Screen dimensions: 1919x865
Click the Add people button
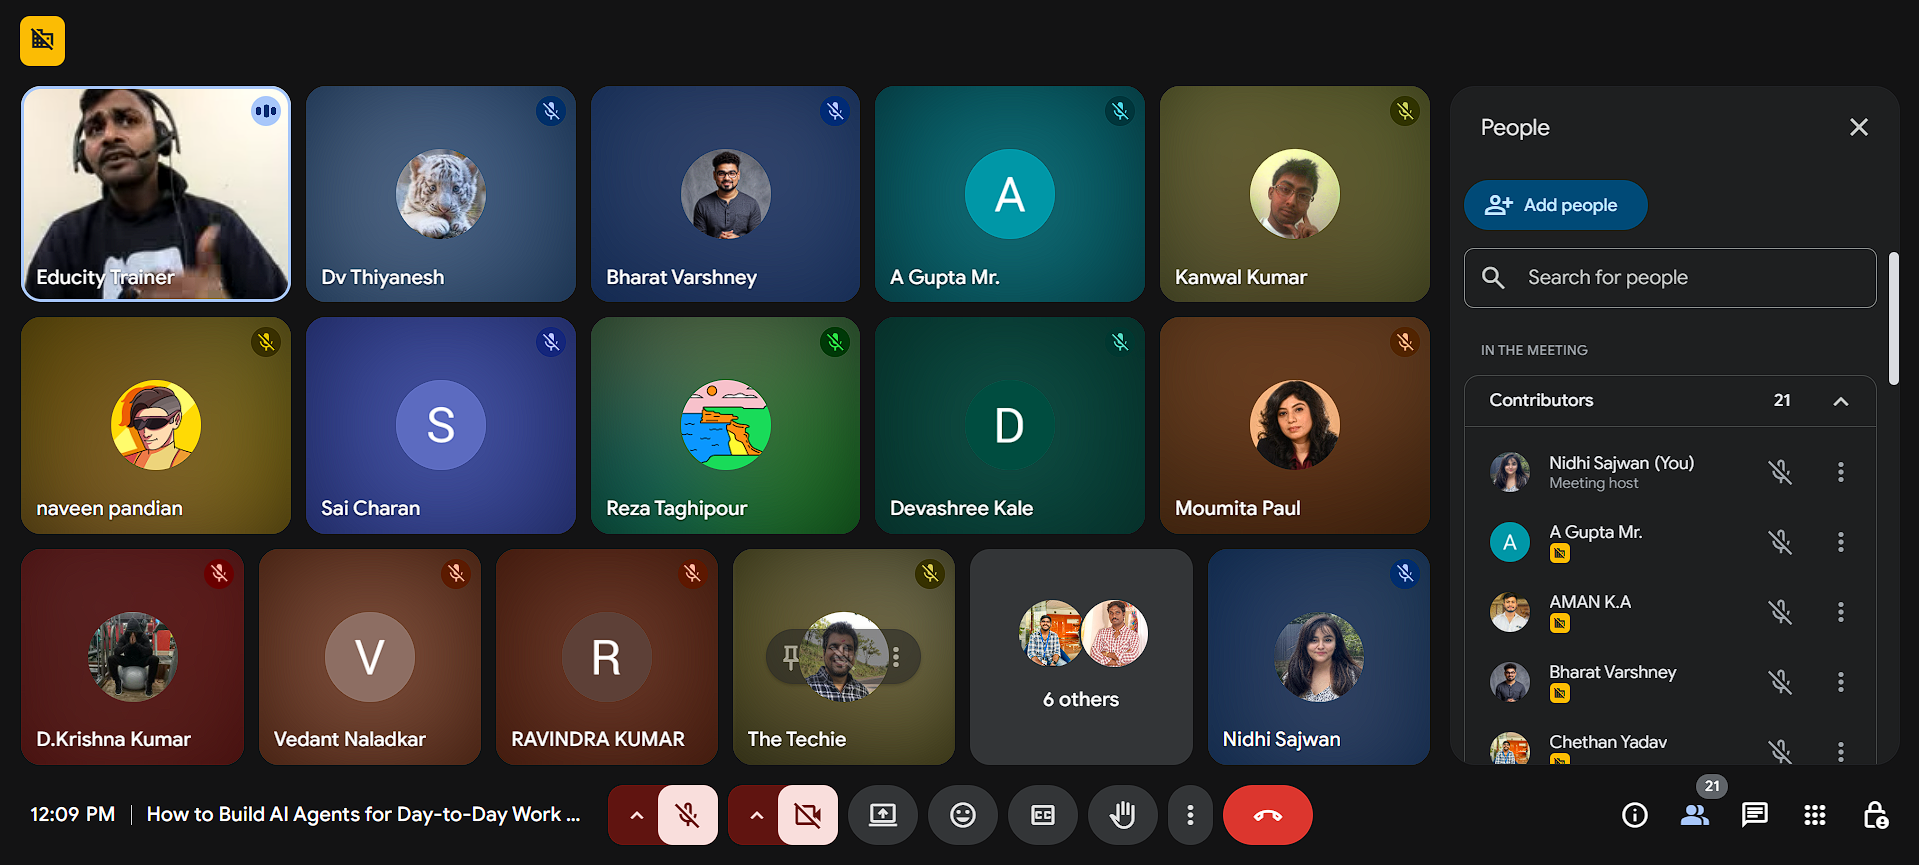(1555, 205)
